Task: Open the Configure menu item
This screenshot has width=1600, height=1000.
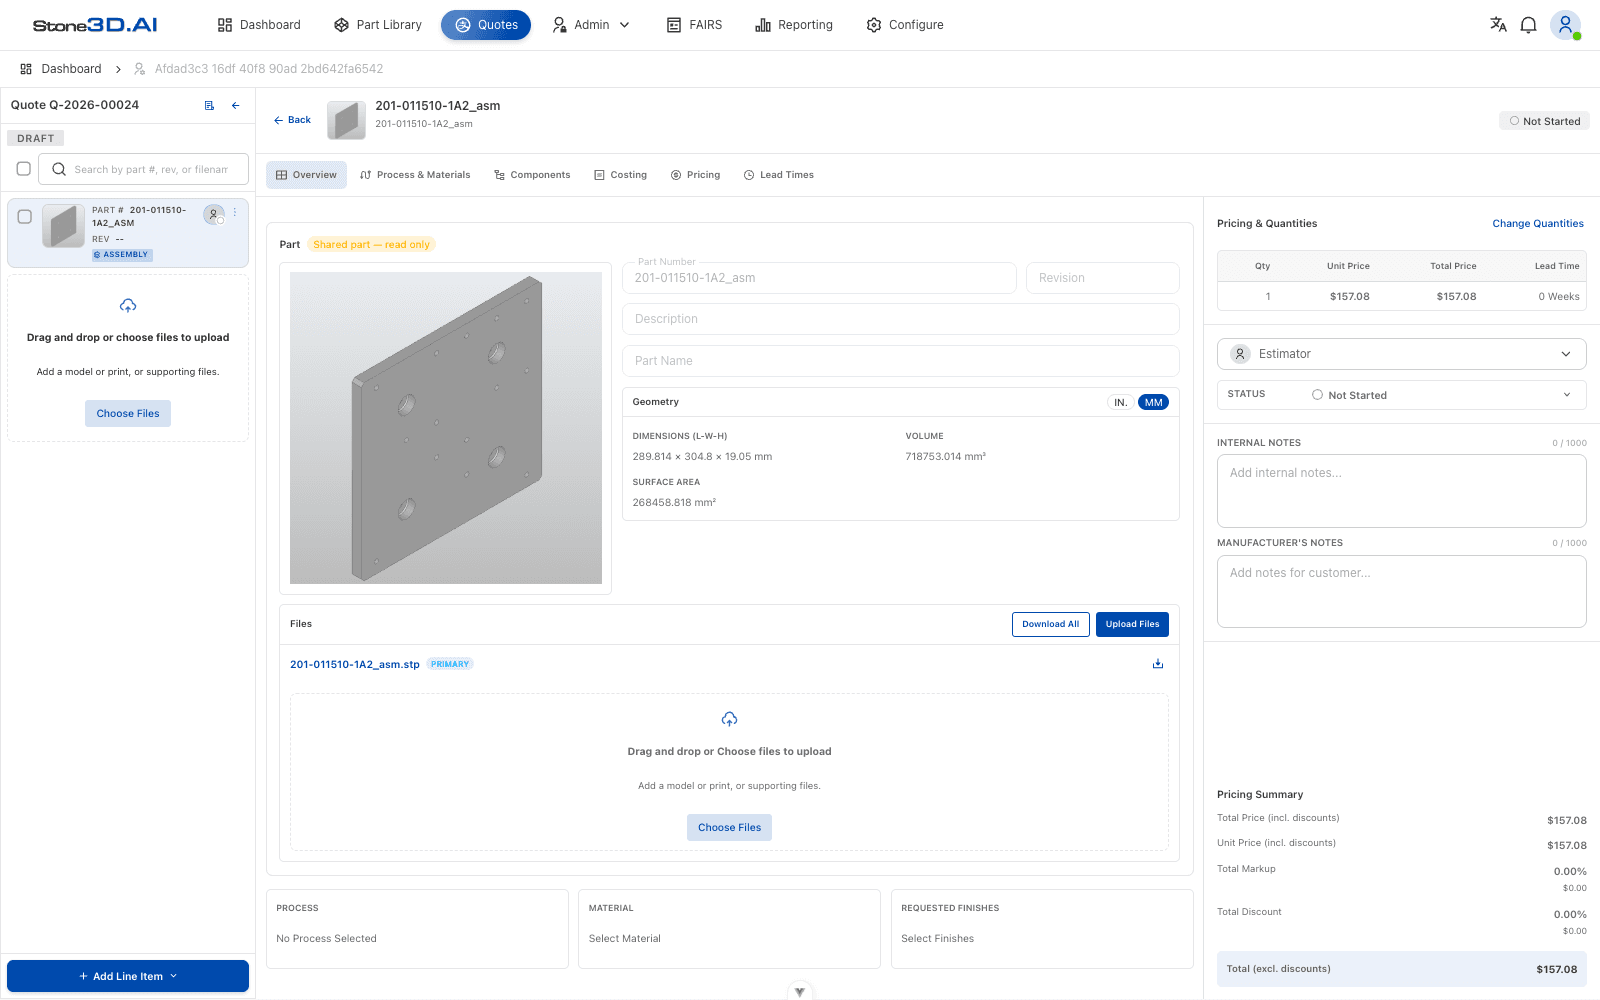Action: tap(905, 25)
